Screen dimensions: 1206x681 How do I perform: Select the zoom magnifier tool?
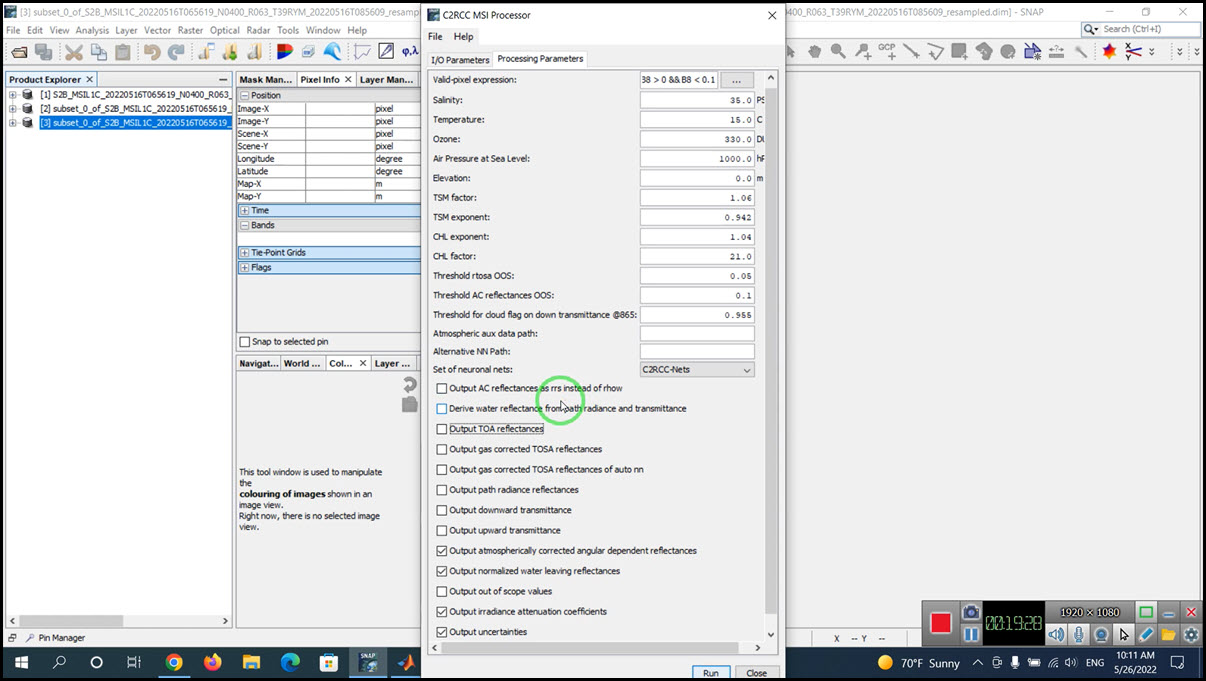(838, 52)
